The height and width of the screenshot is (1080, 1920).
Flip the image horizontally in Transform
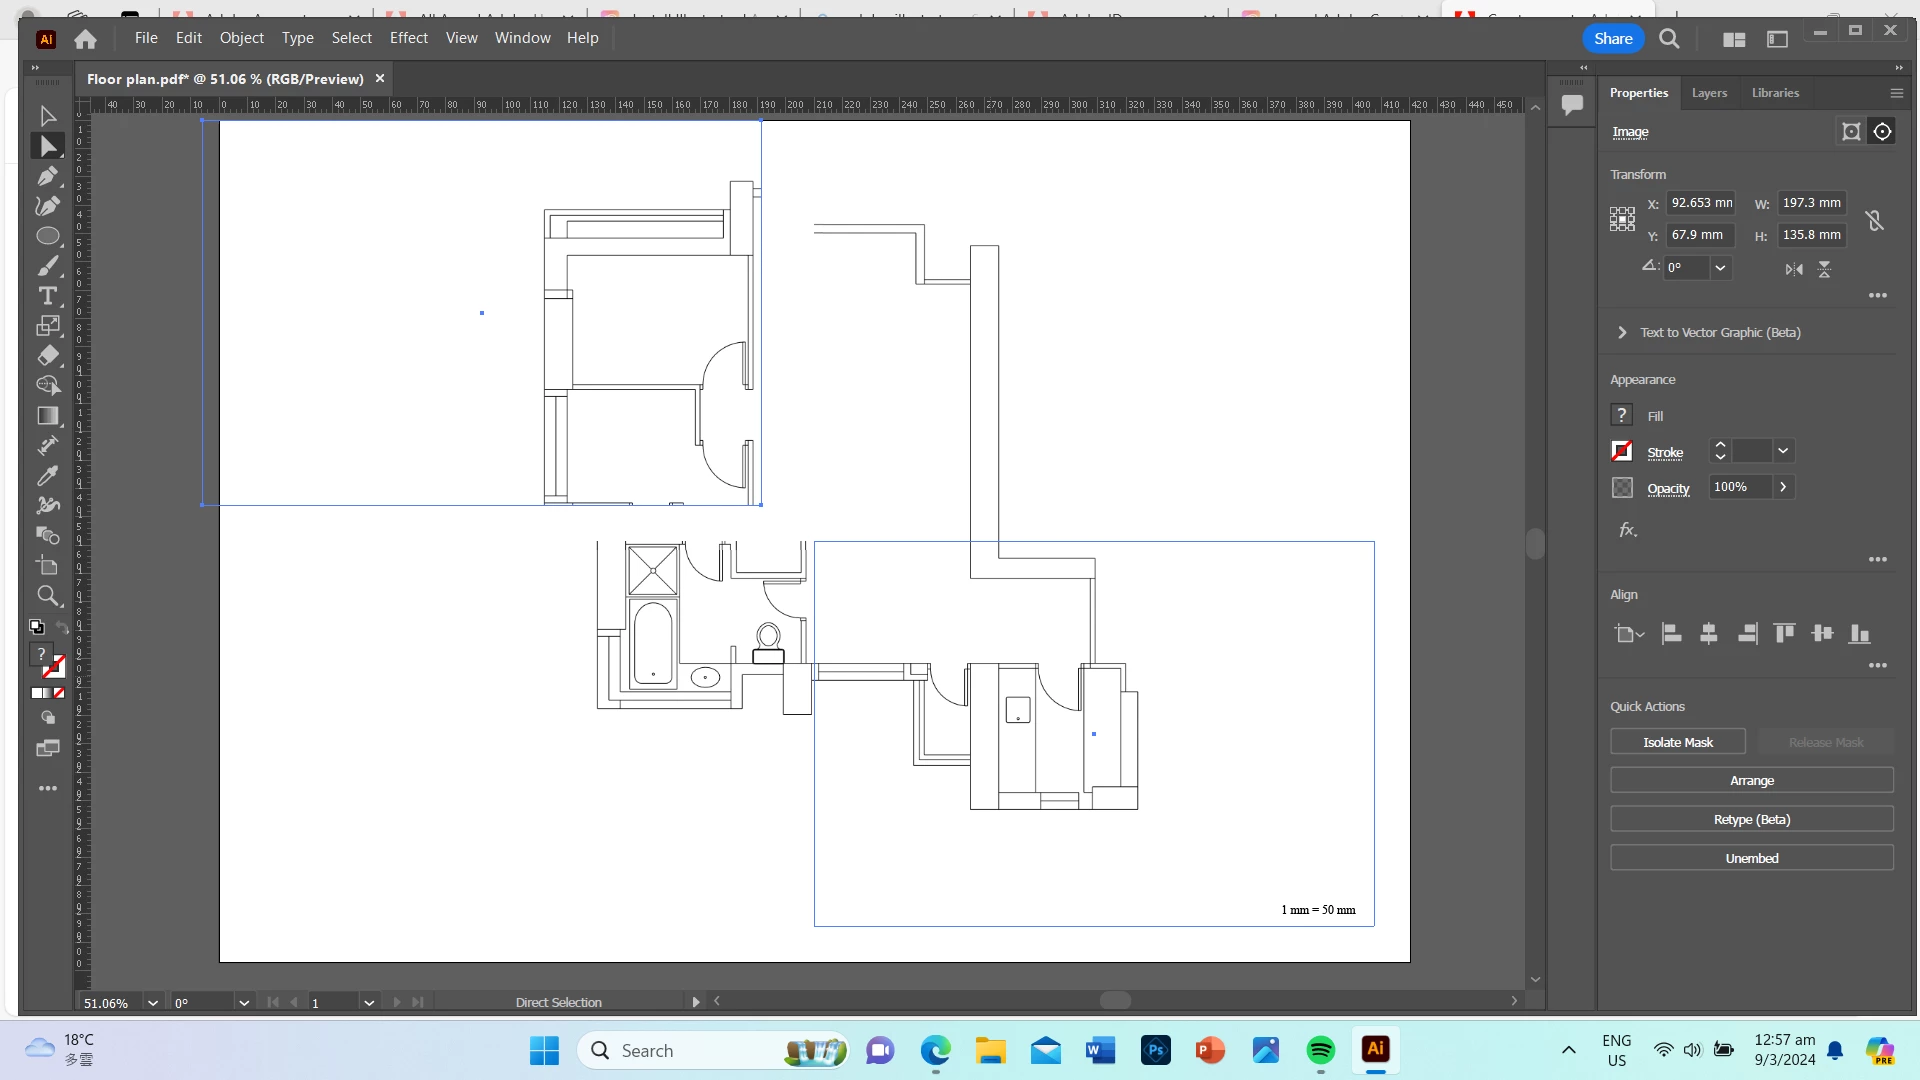pyautogui.click(x=1794, y=269)
